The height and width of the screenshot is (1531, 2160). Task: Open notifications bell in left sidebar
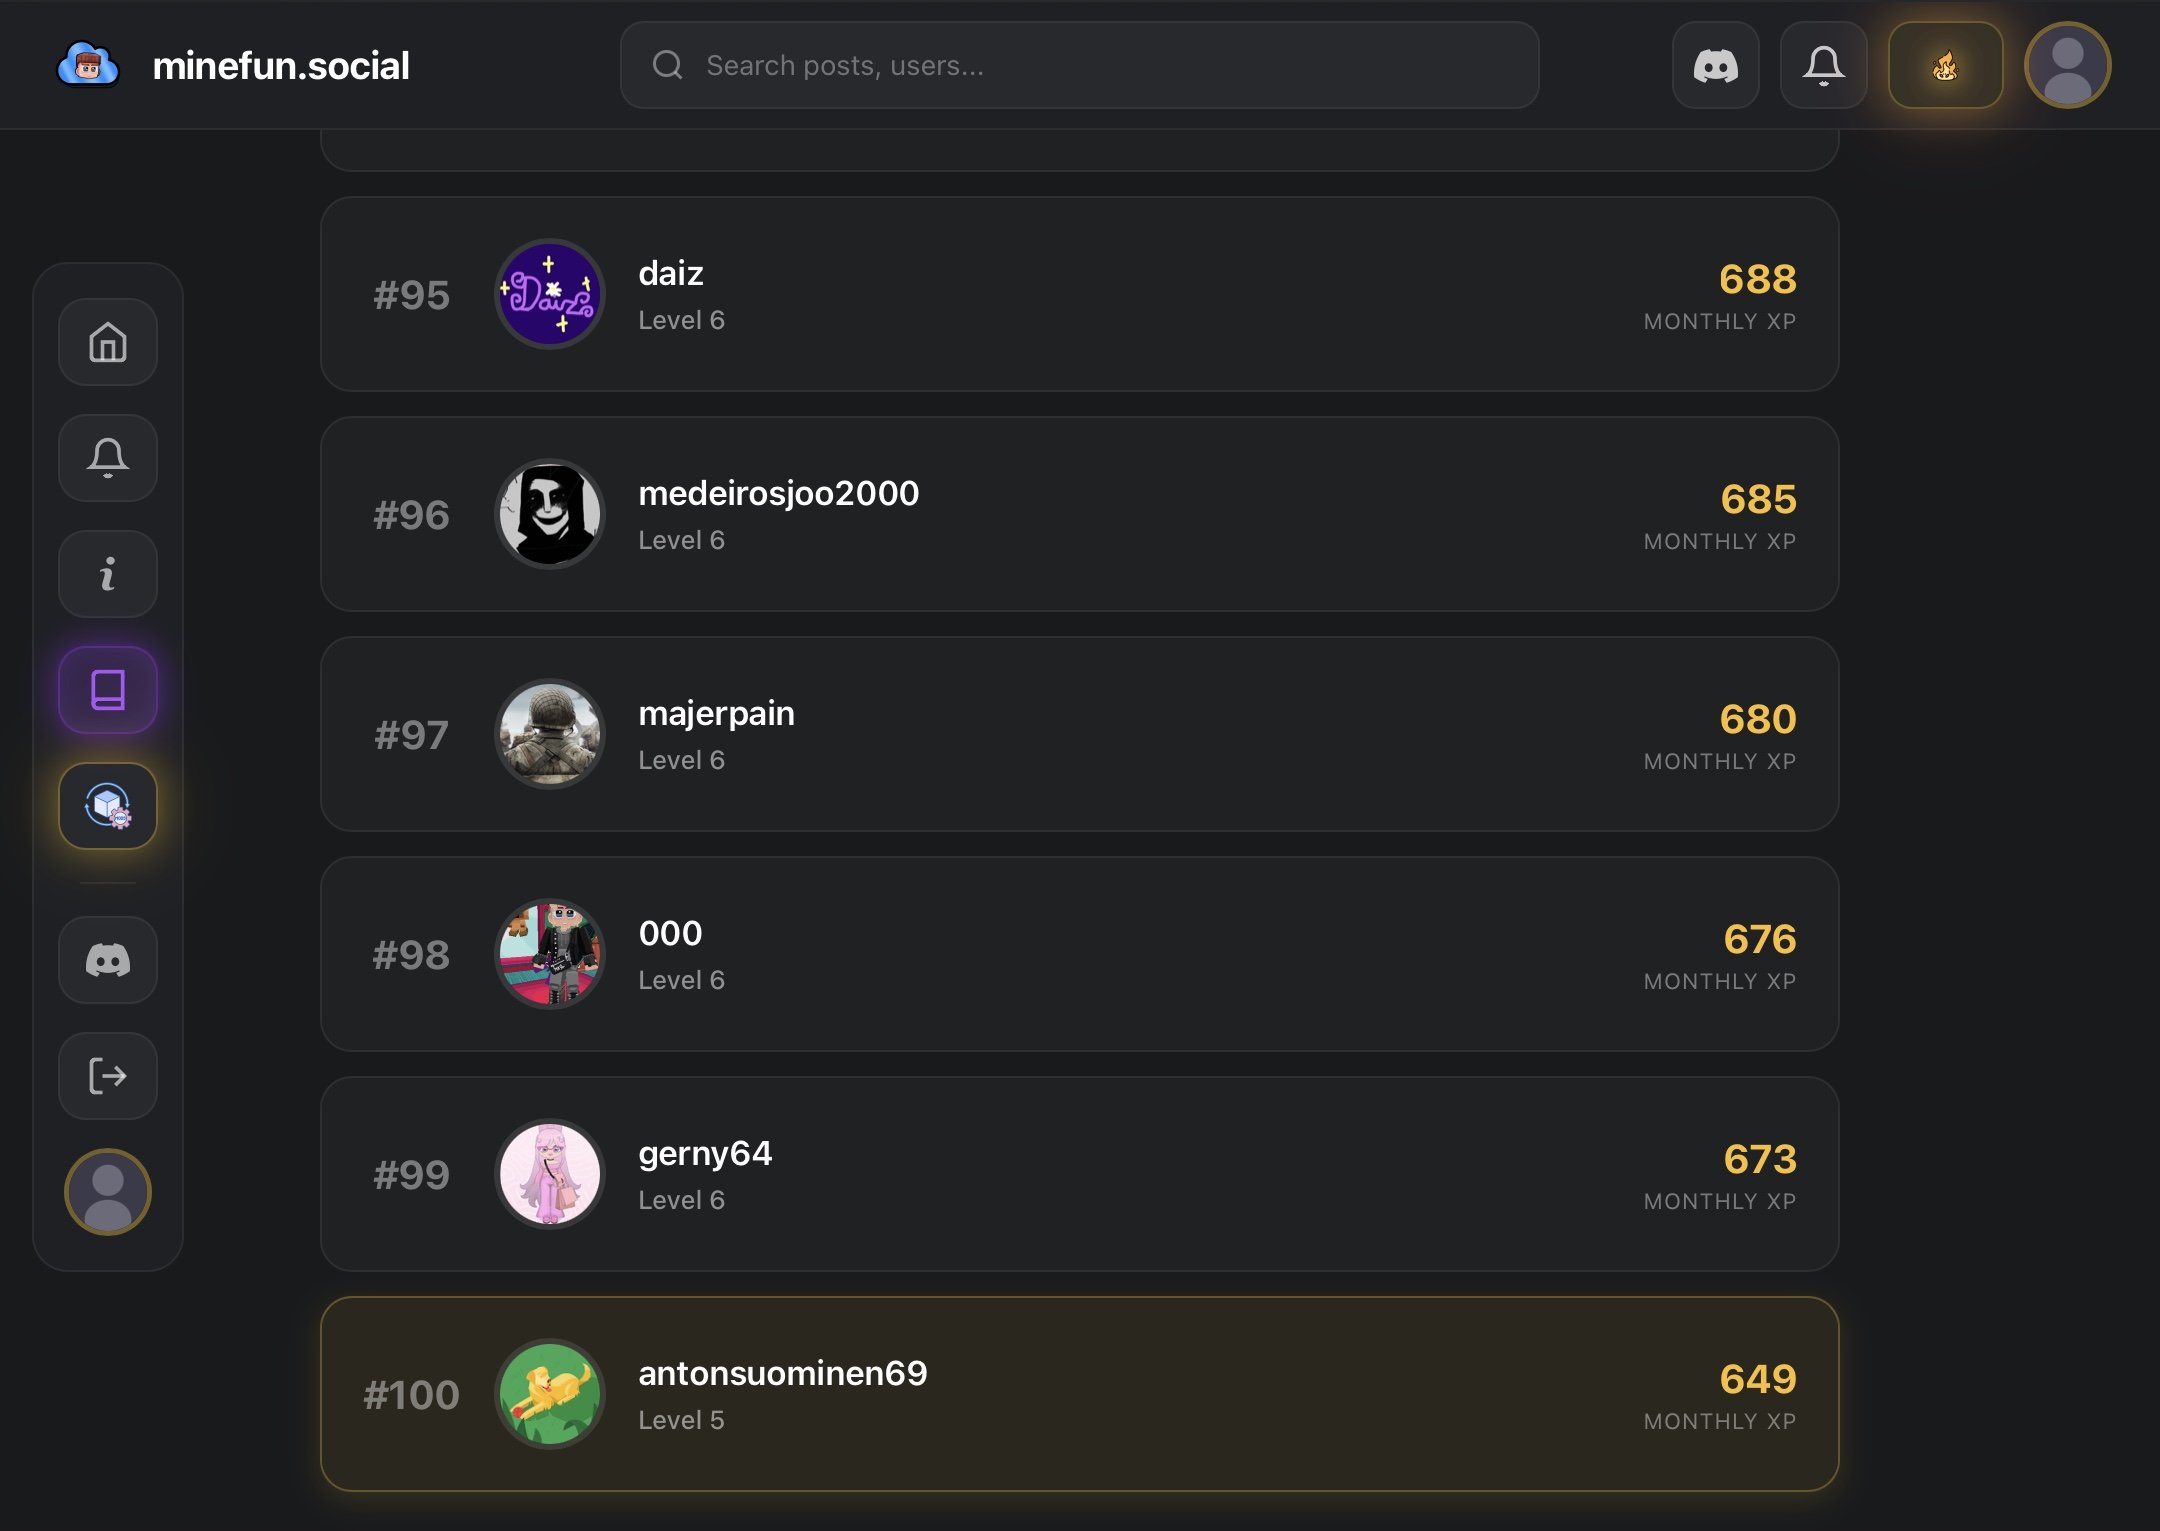108,458
